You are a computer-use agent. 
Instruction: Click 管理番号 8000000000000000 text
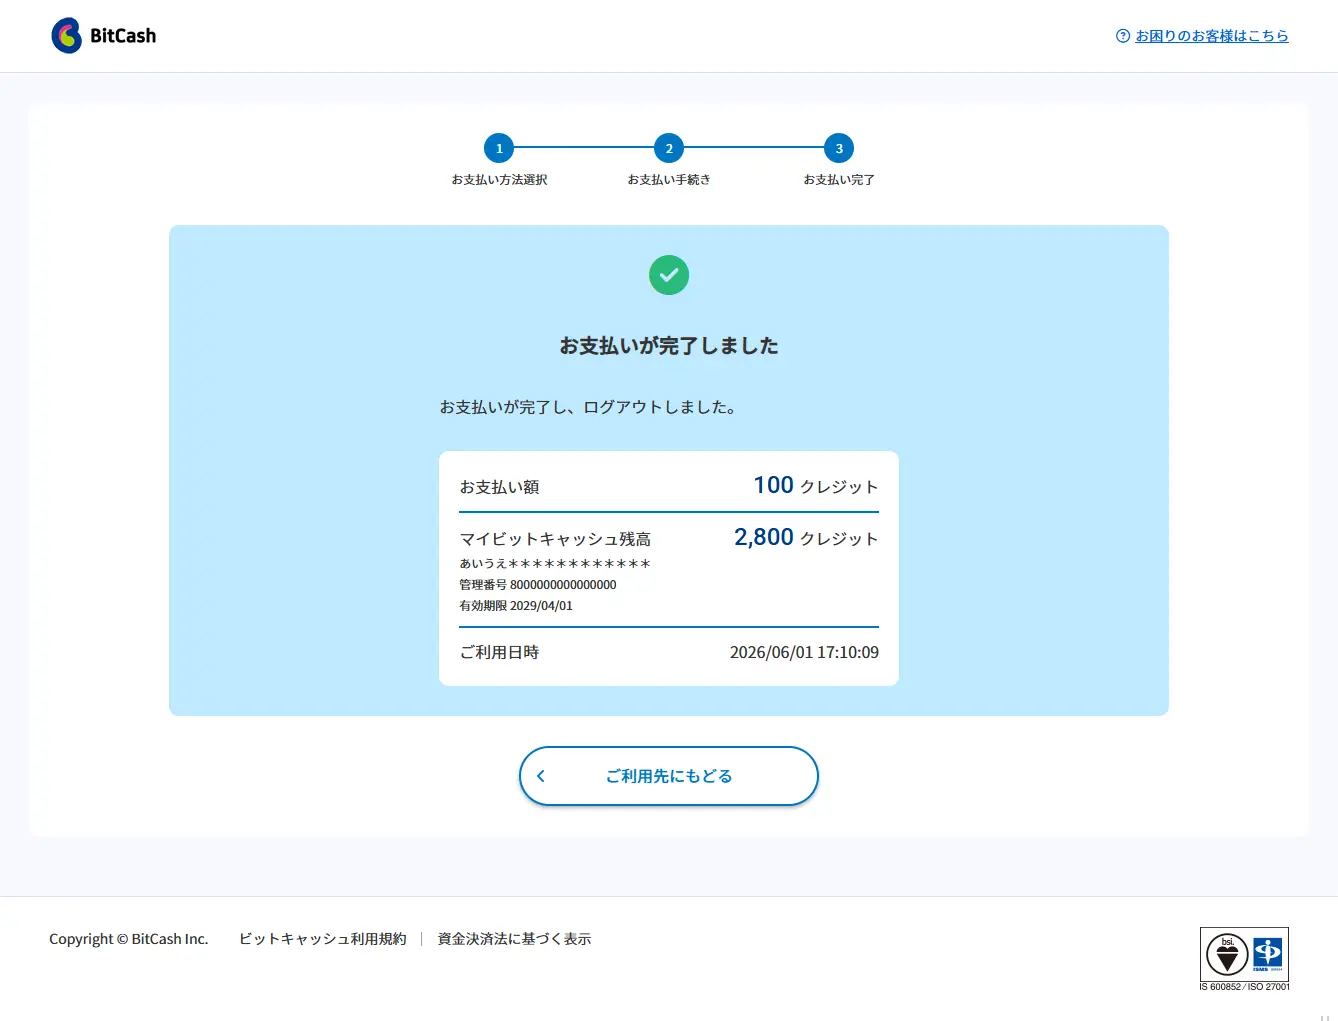[x=538, y=585]
